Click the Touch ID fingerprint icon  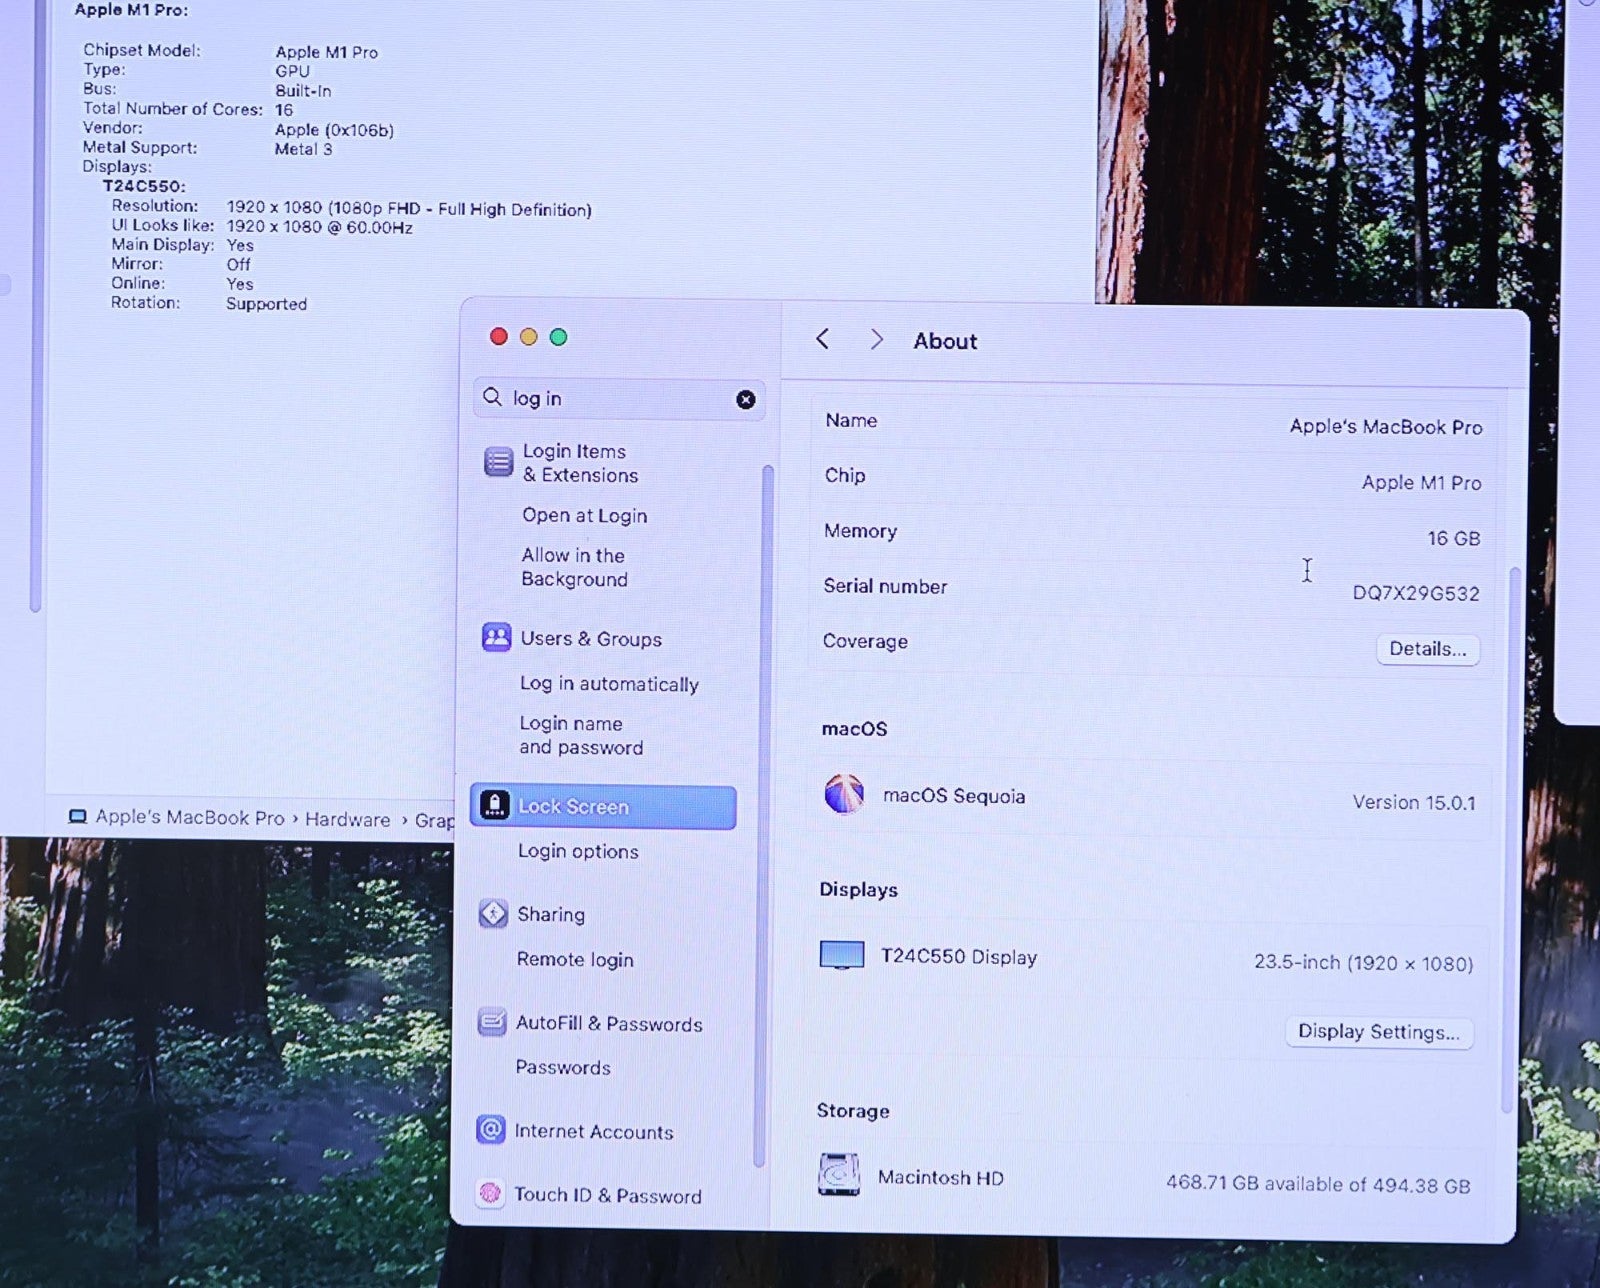[x=489, y=1193]
